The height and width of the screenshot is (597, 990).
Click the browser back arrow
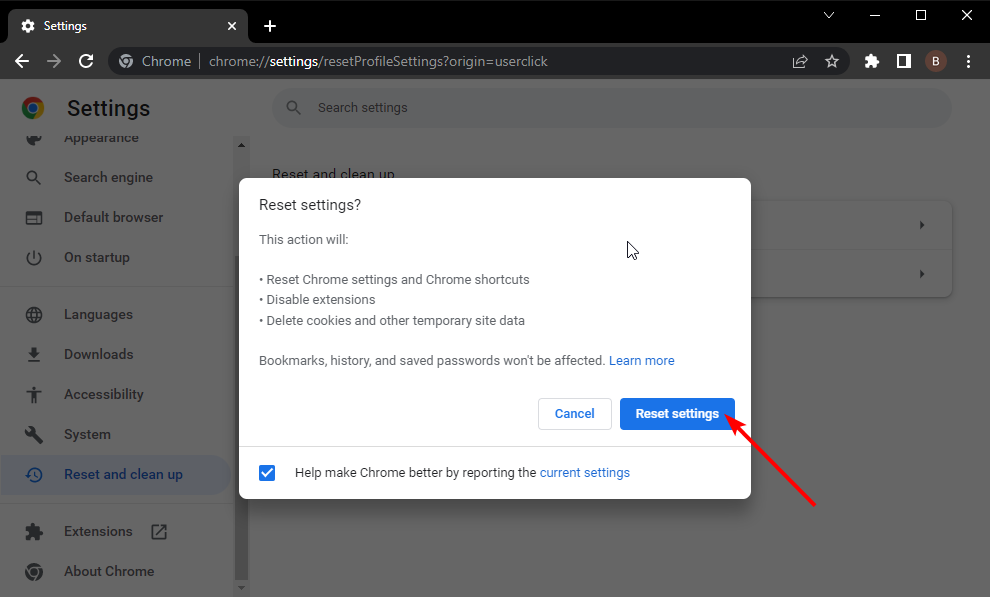tap(22, 61)
